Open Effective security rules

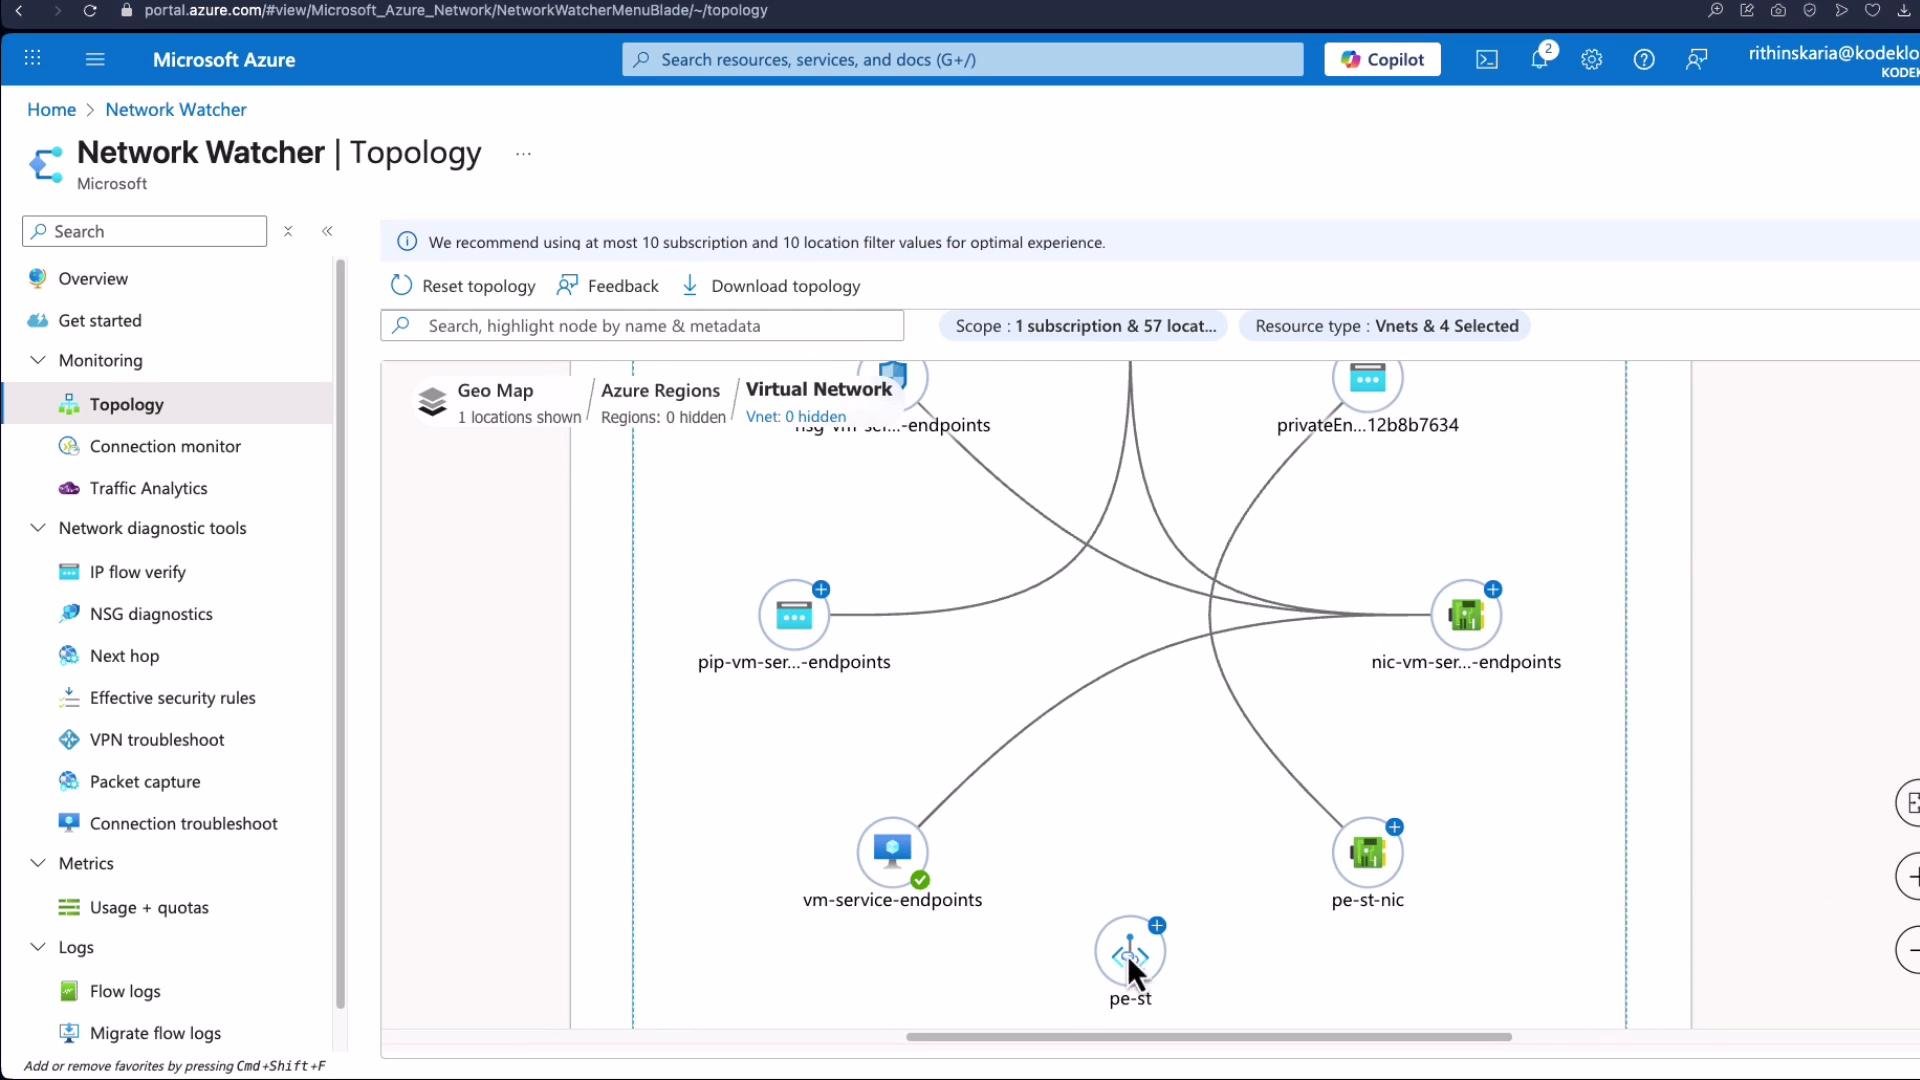point(172,698)
